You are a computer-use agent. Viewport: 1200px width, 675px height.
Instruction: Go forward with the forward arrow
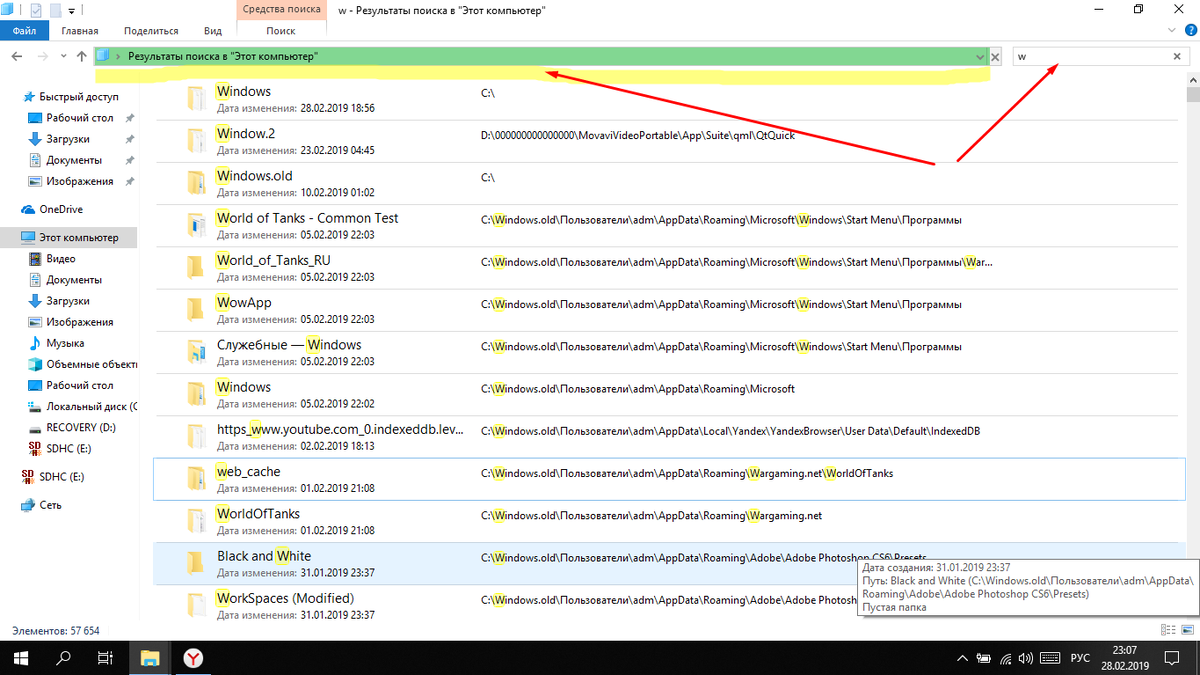pos(42,57)
